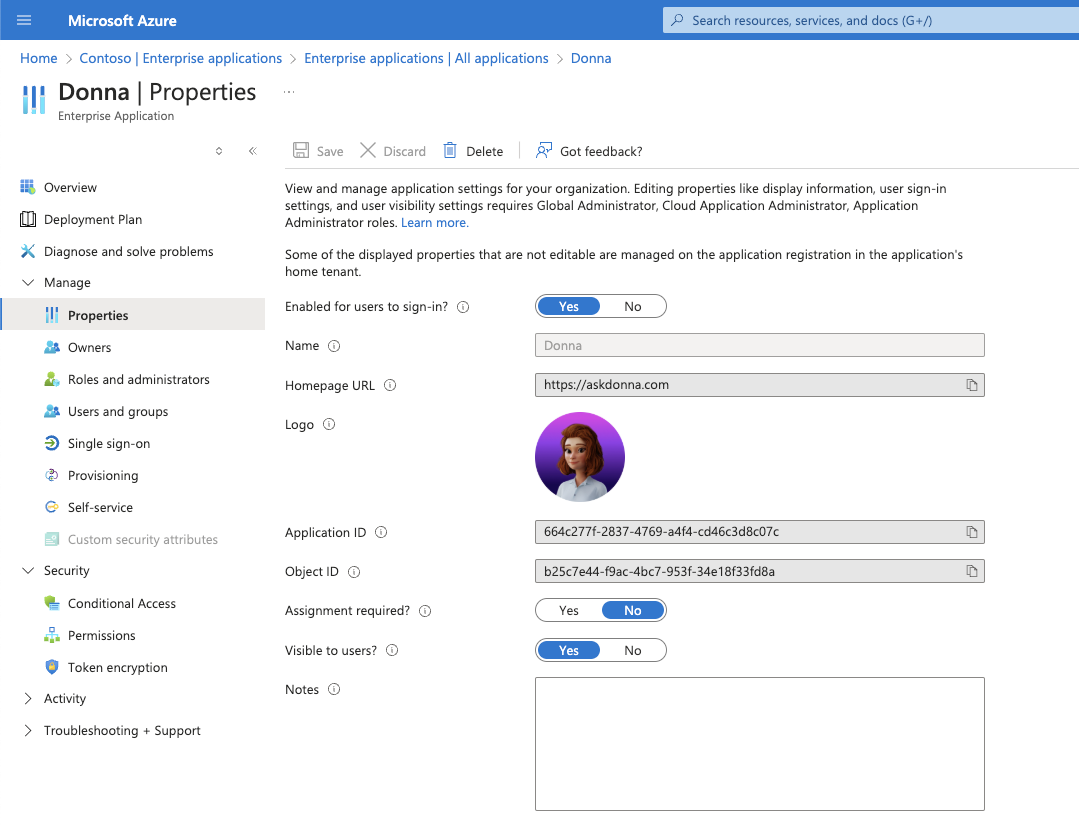Screen dimensions: 1079x826
Task: Set Assignment required to Yes
Action: click(x=569, y=611)
